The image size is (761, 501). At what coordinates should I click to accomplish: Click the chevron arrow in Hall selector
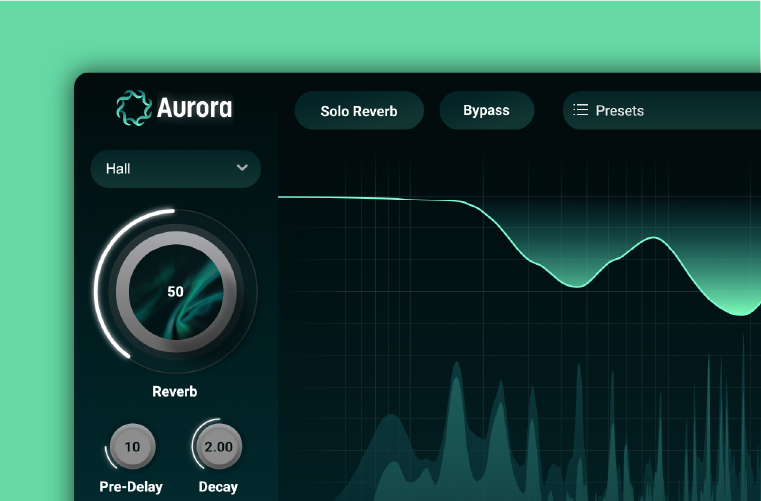(242, 168)
